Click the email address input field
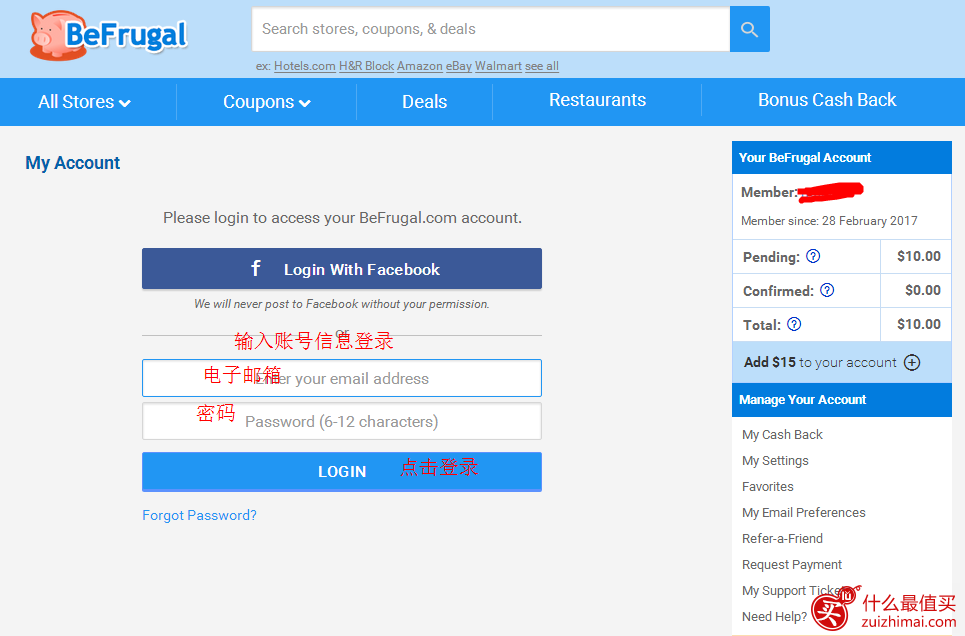The height and width of the screenshot is (636, 965). (x=342, y=378)
